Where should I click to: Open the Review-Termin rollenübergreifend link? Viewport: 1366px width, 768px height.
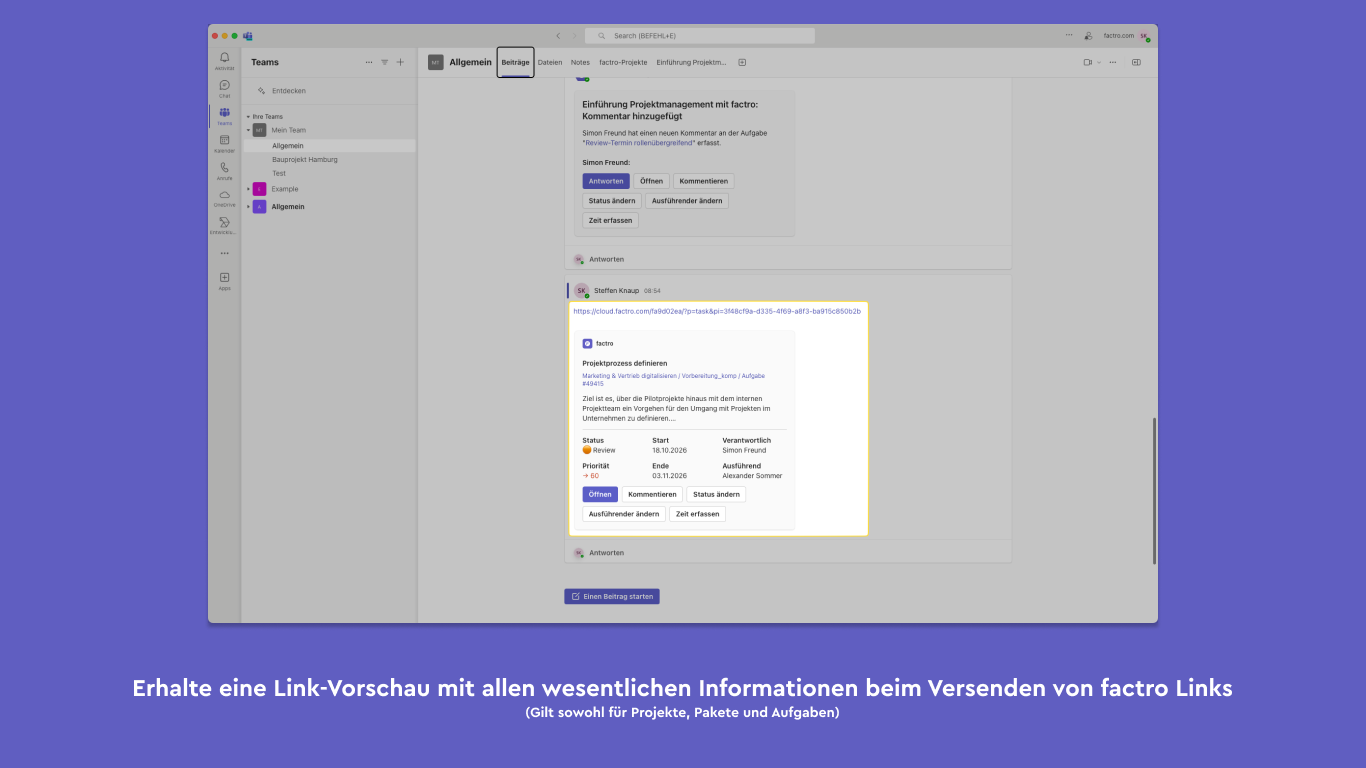coord(638,143)
